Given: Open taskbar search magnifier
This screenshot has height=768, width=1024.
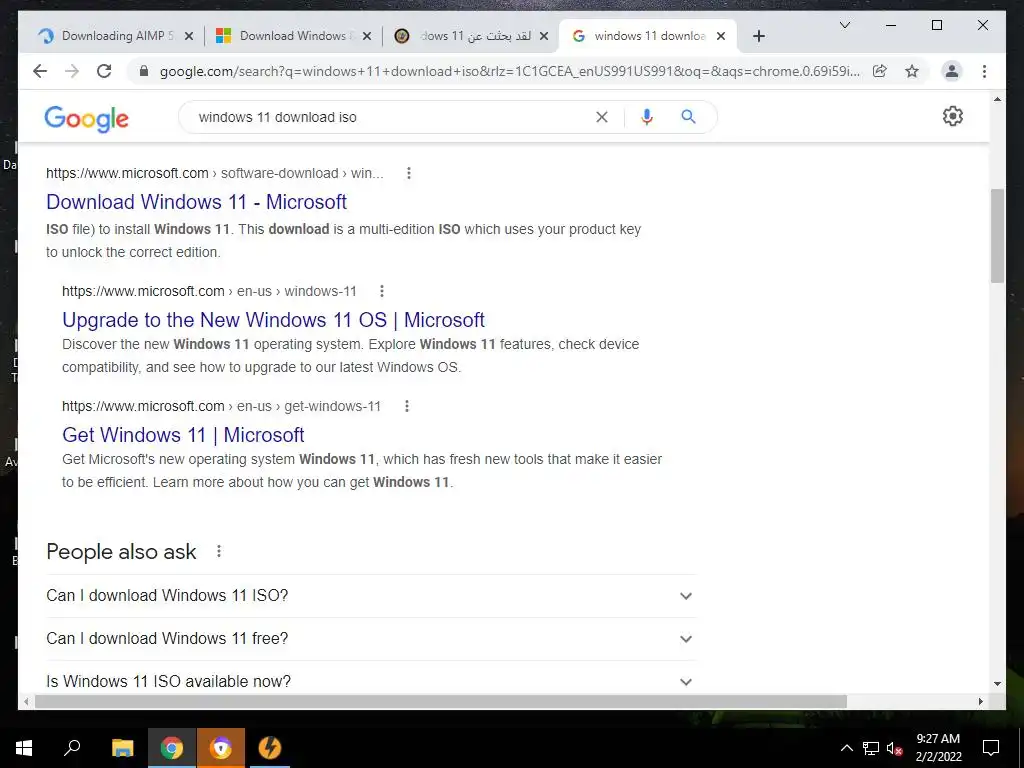Looking at the screenshot, I should pyautogui.click(x=72, y=748).
